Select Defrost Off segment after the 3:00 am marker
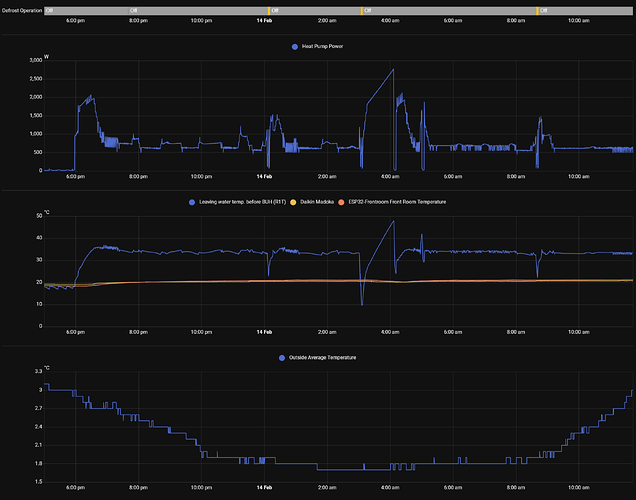636x500 pixels. pyautogui.click(x=449, y=11)
